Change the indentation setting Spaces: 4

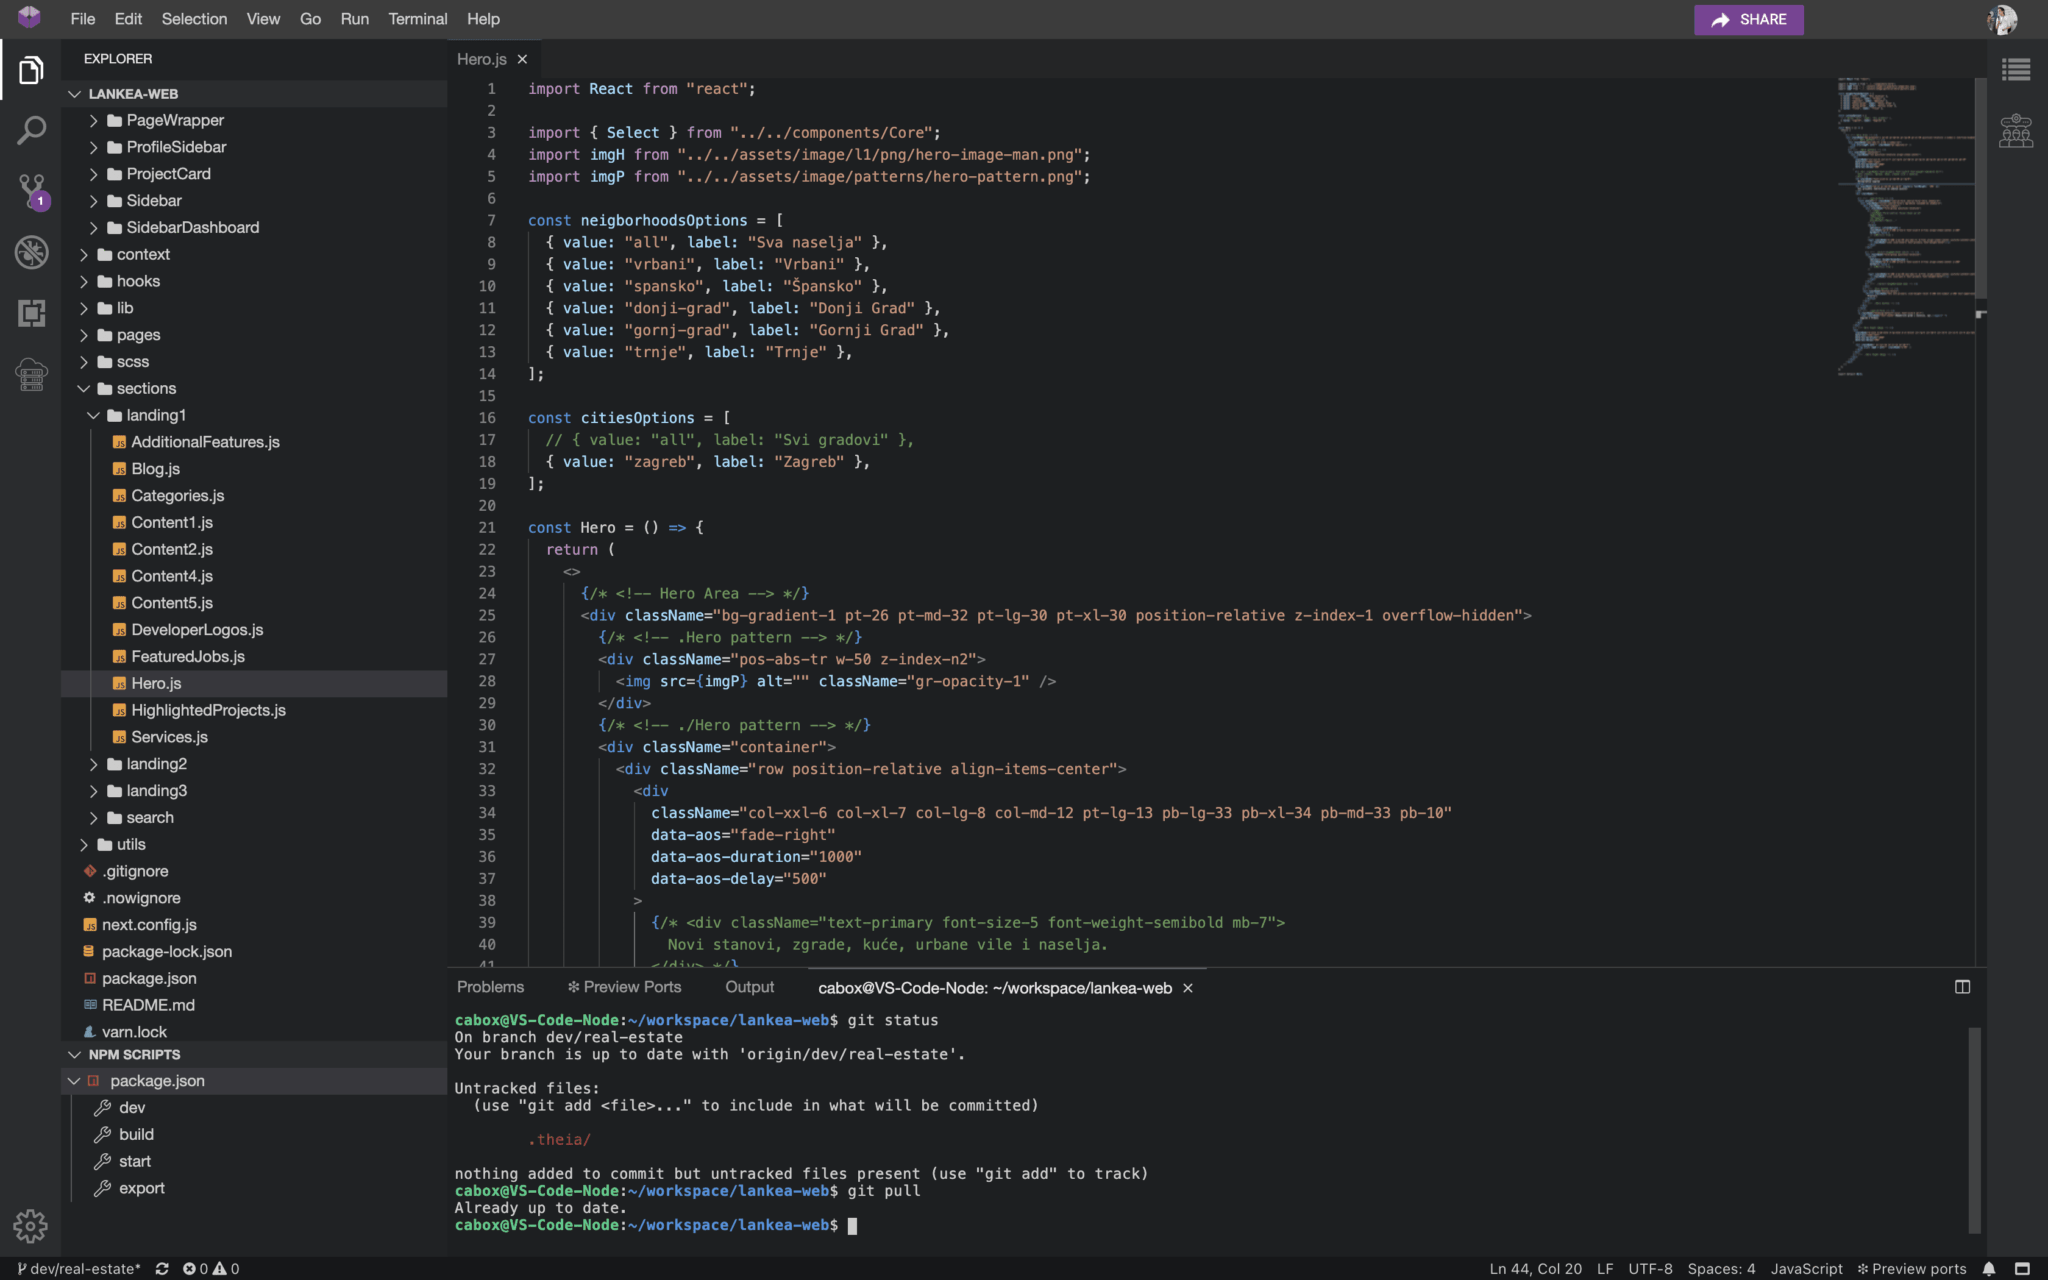coord(1723,1268)
